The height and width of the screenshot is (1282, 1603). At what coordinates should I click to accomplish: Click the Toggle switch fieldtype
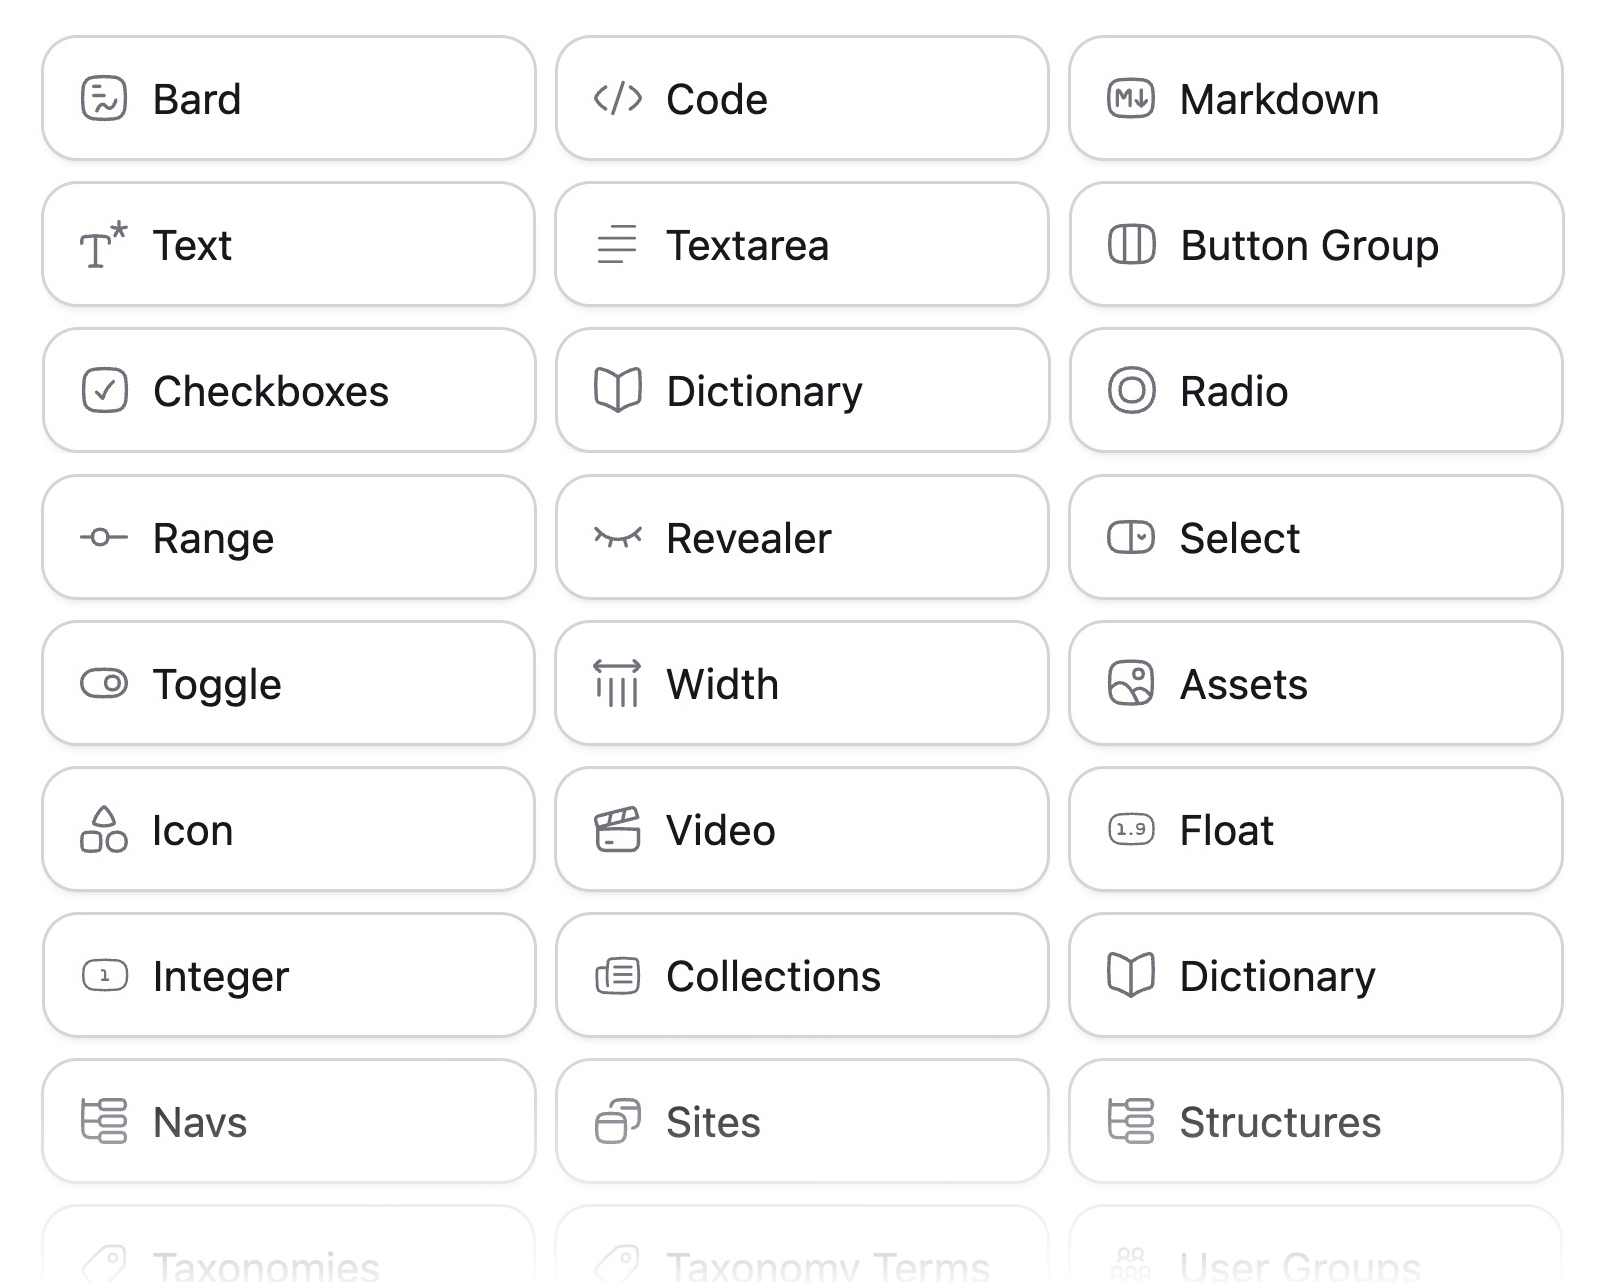(x=289, y=683)
